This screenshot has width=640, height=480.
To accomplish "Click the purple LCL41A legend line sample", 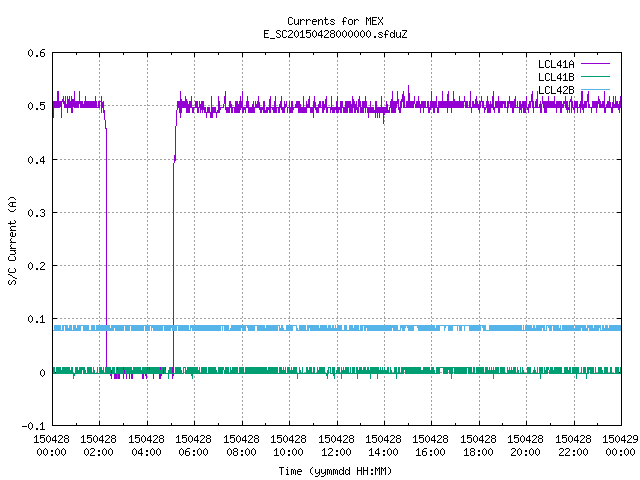I will click(x=595, y=64).
